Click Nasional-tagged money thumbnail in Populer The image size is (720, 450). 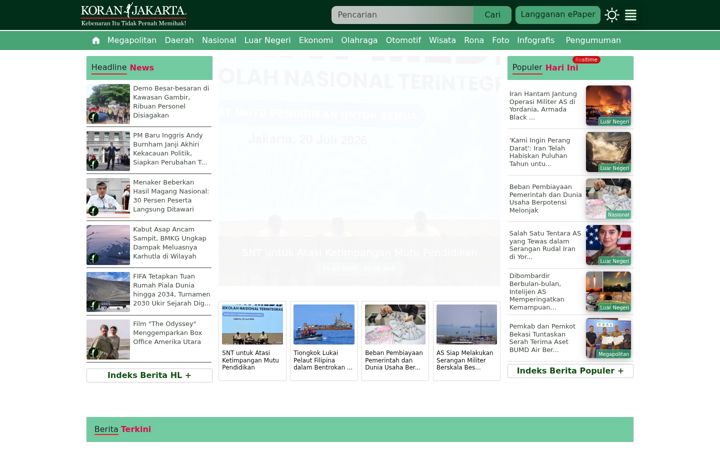608,198
